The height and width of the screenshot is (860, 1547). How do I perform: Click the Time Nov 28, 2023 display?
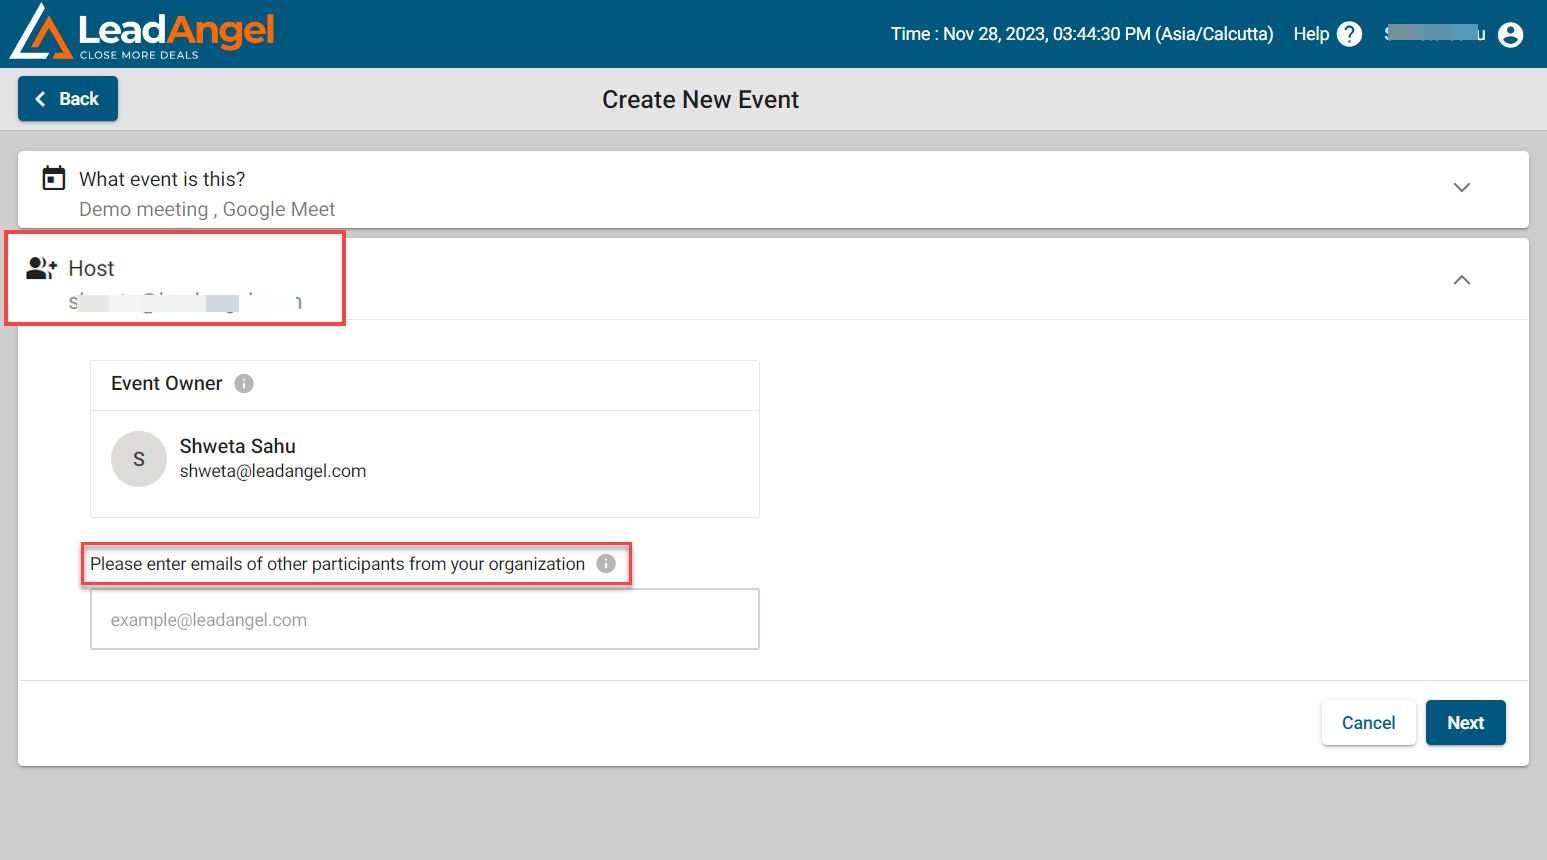1082,34
